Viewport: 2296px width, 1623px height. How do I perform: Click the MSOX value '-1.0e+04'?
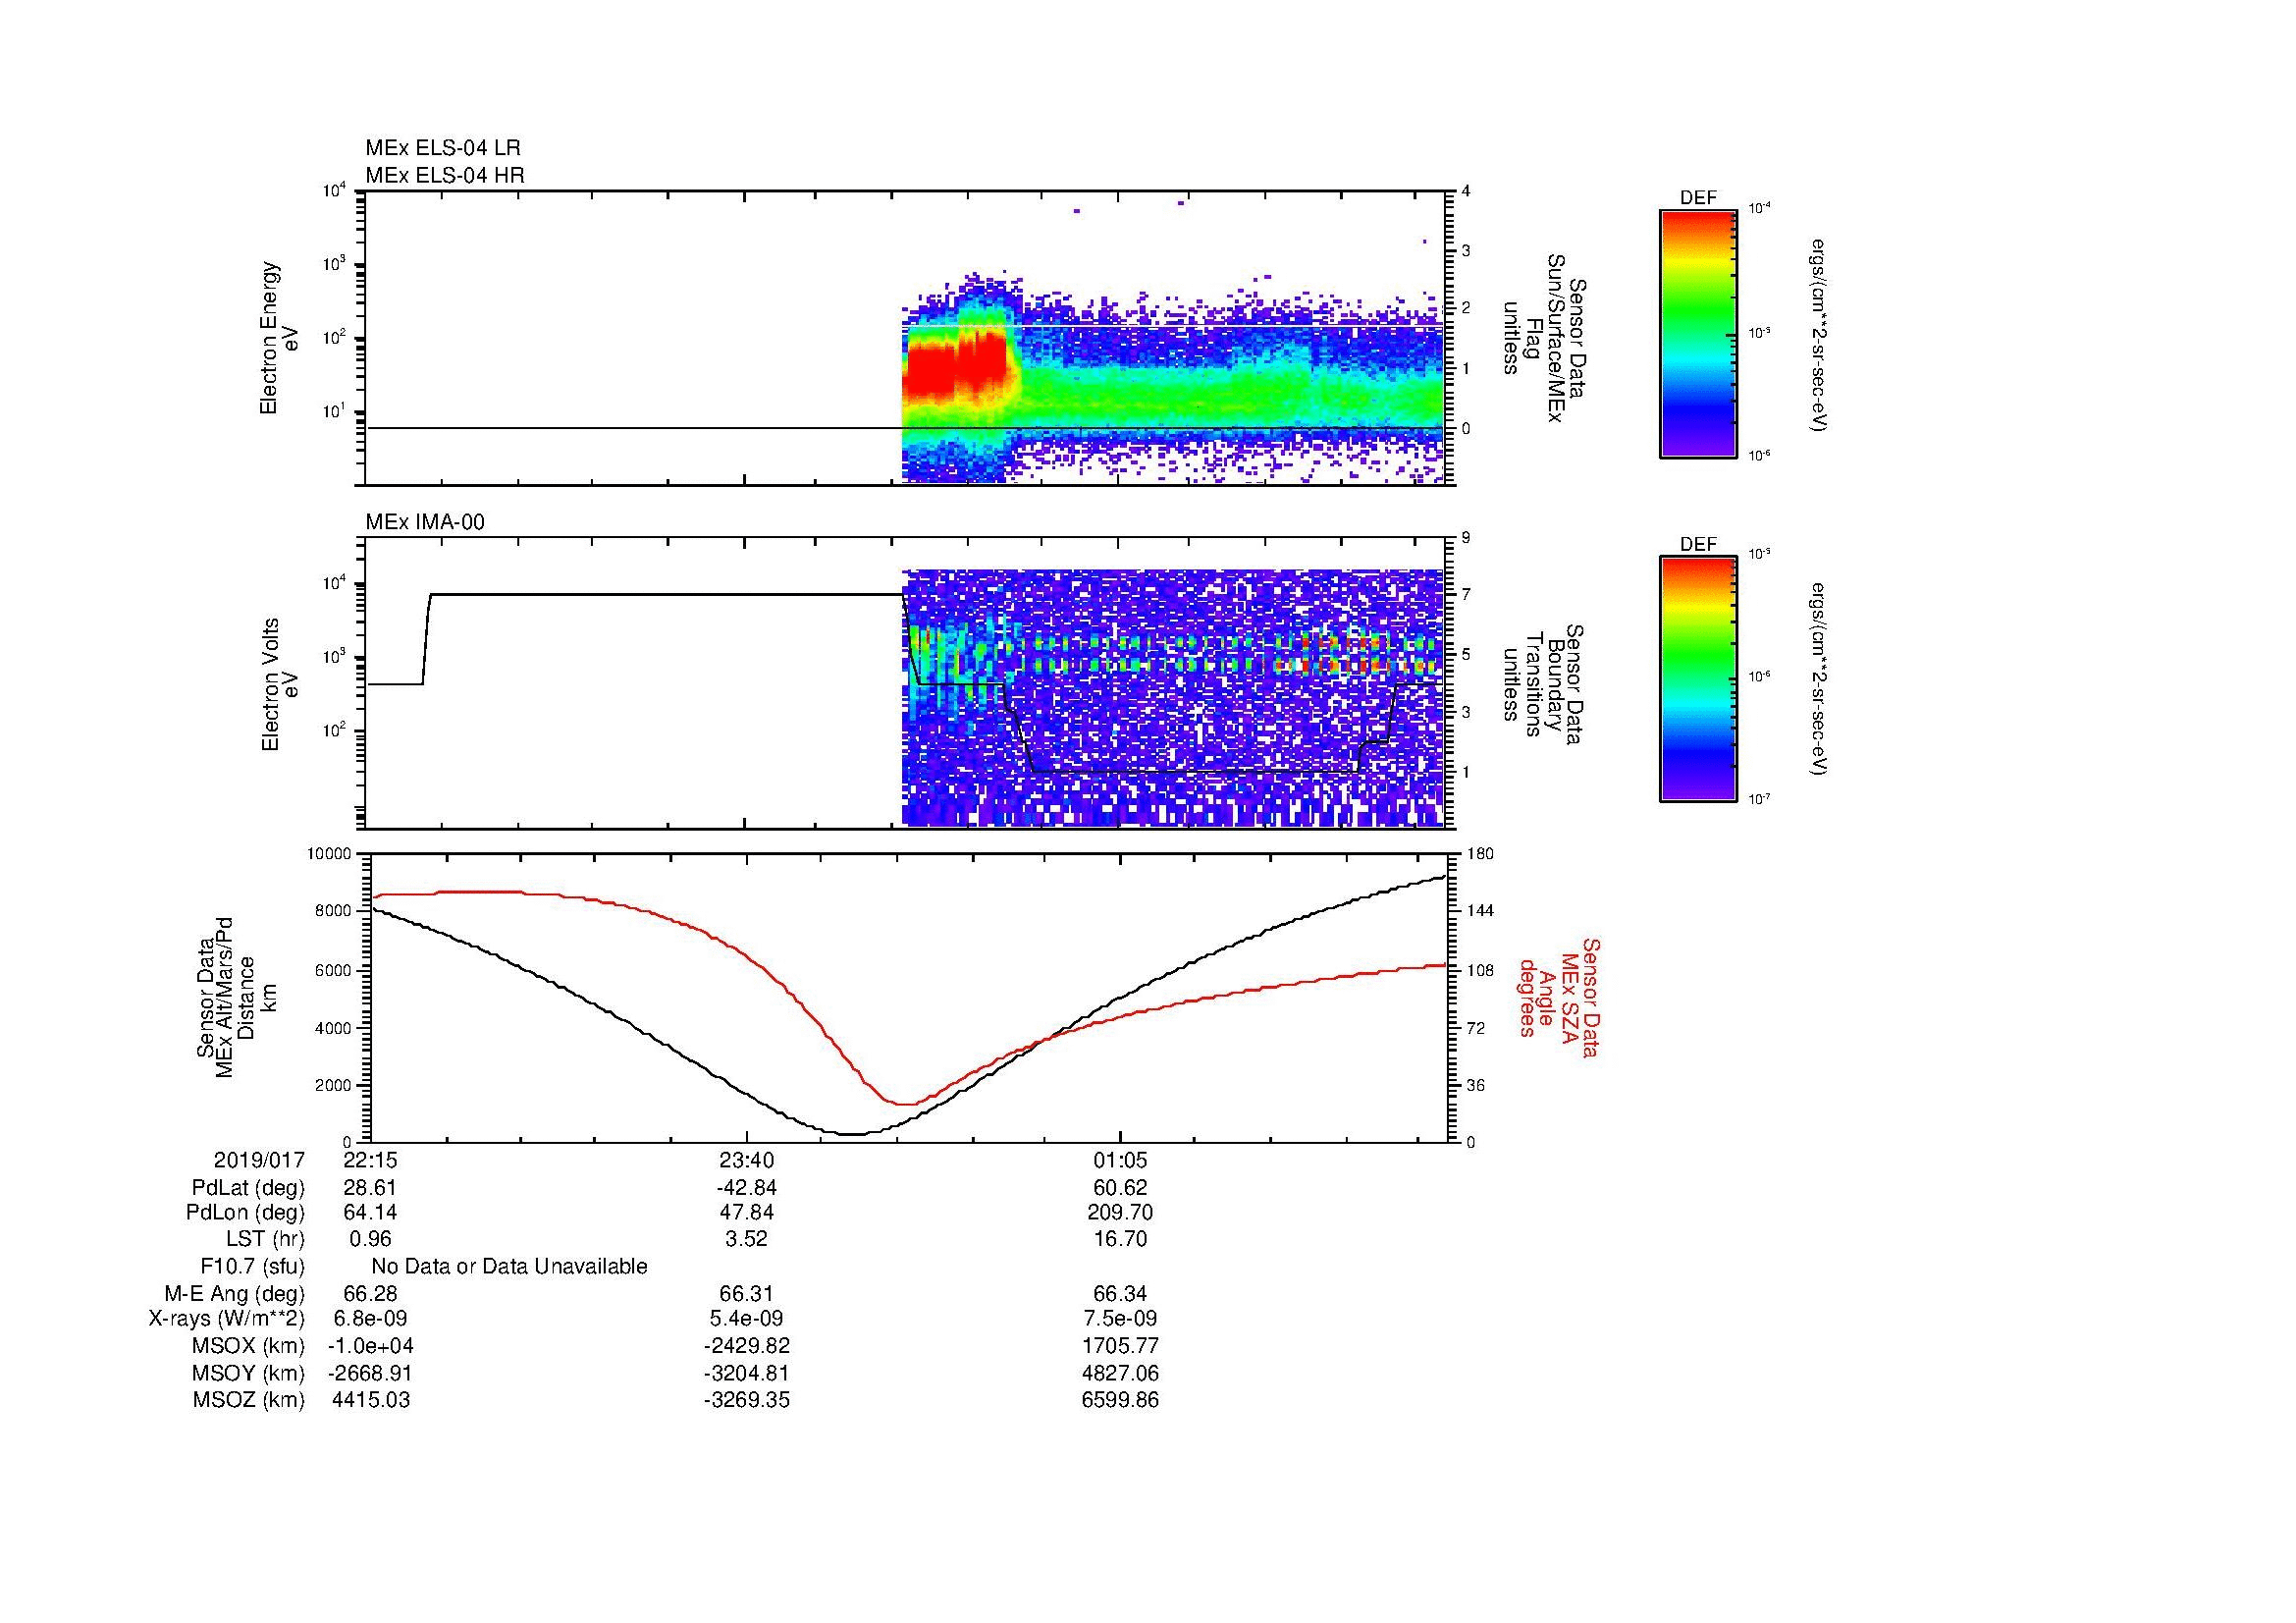pos(370,1346)
